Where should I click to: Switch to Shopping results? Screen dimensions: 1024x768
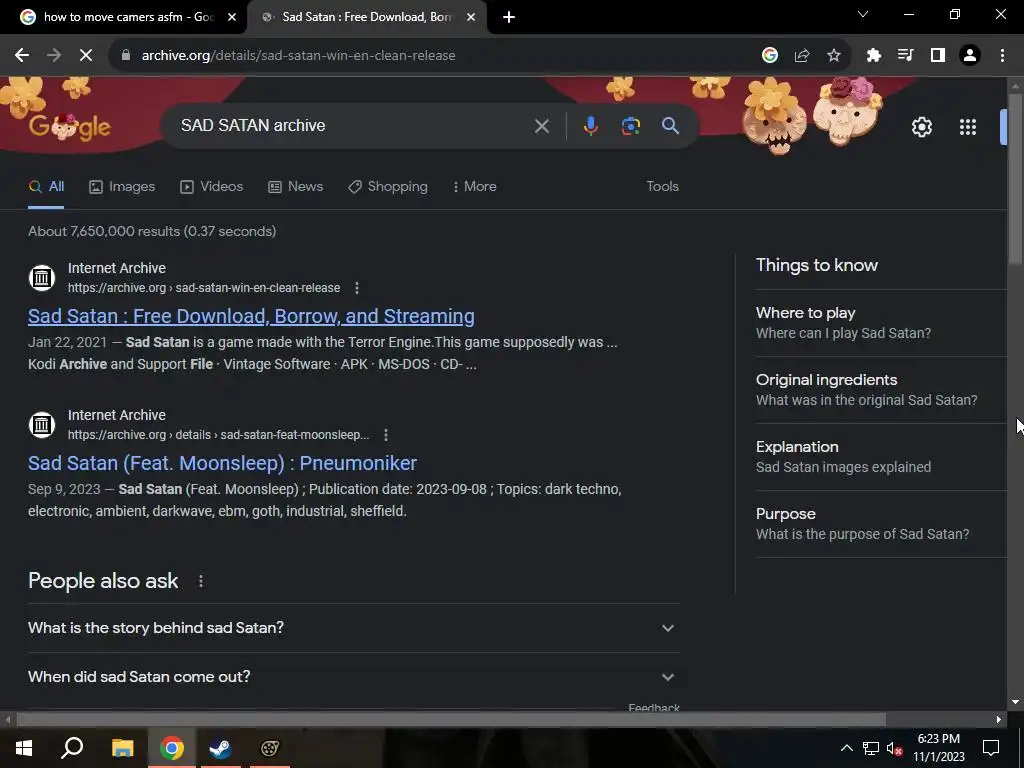point(388,187)
